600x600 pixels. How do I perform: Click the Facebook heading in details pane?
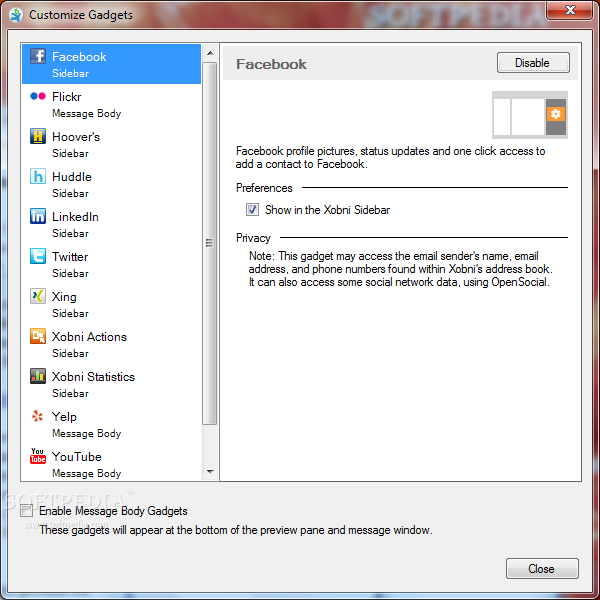271,64
